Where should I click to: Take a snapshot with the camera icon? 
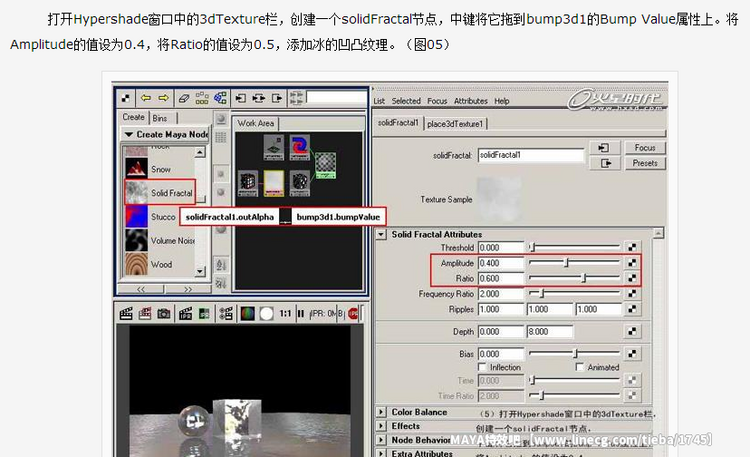(164, 314)
